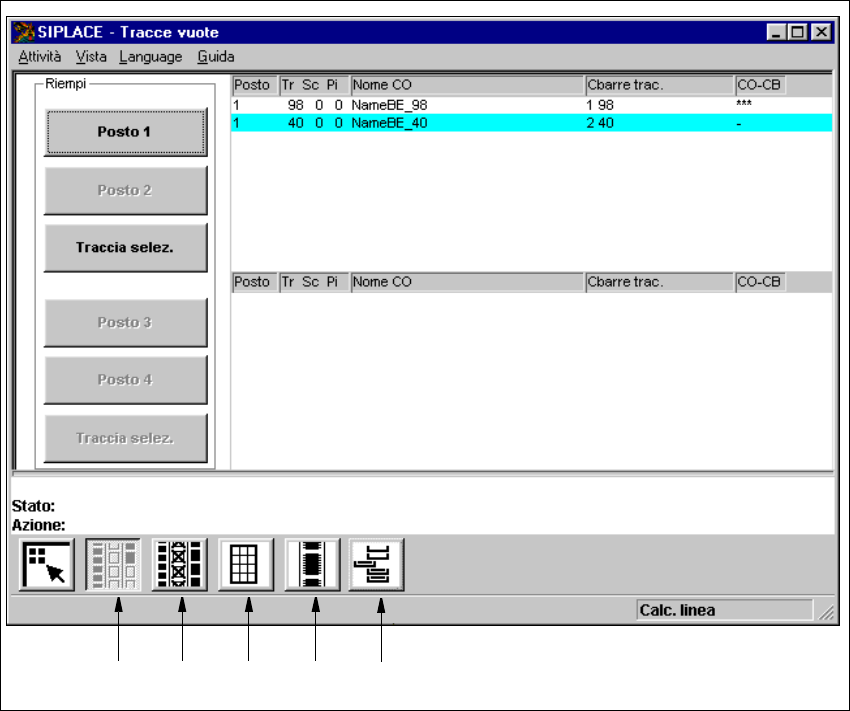Click the Calc. linea status bar field
Viewport: 850px width, 711px height.
tap(725, 610)
